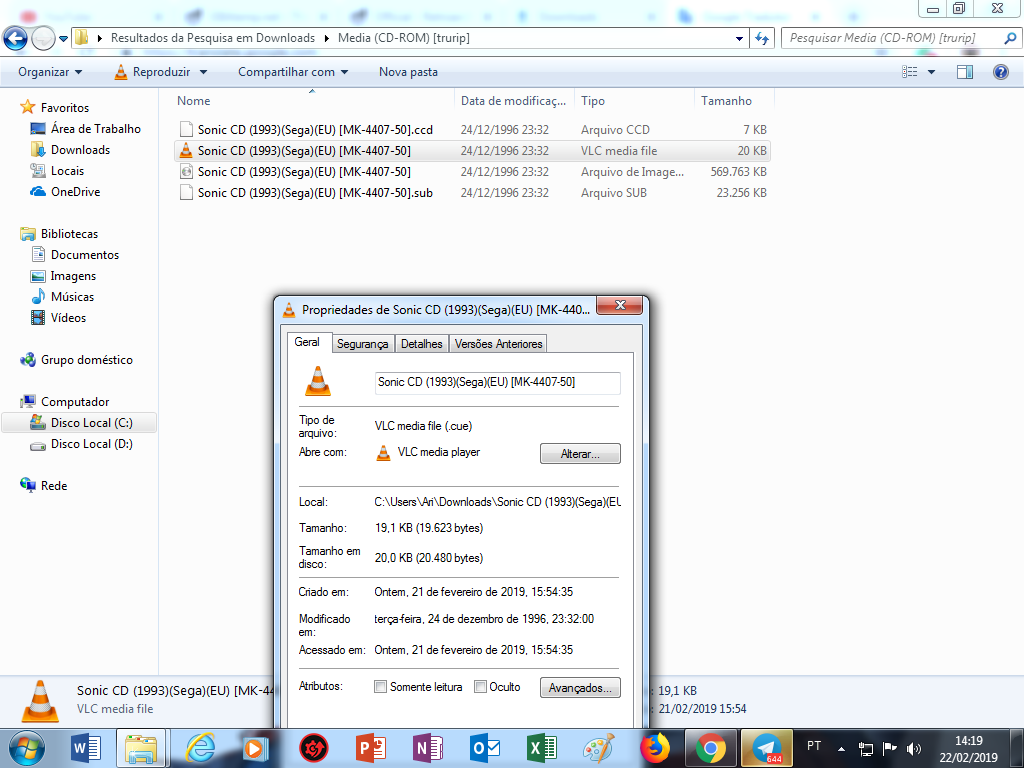The image size is (1024, 768).
Task: Select the Sonic CD Arquivo de Imagem file
Action: [472, 172]
